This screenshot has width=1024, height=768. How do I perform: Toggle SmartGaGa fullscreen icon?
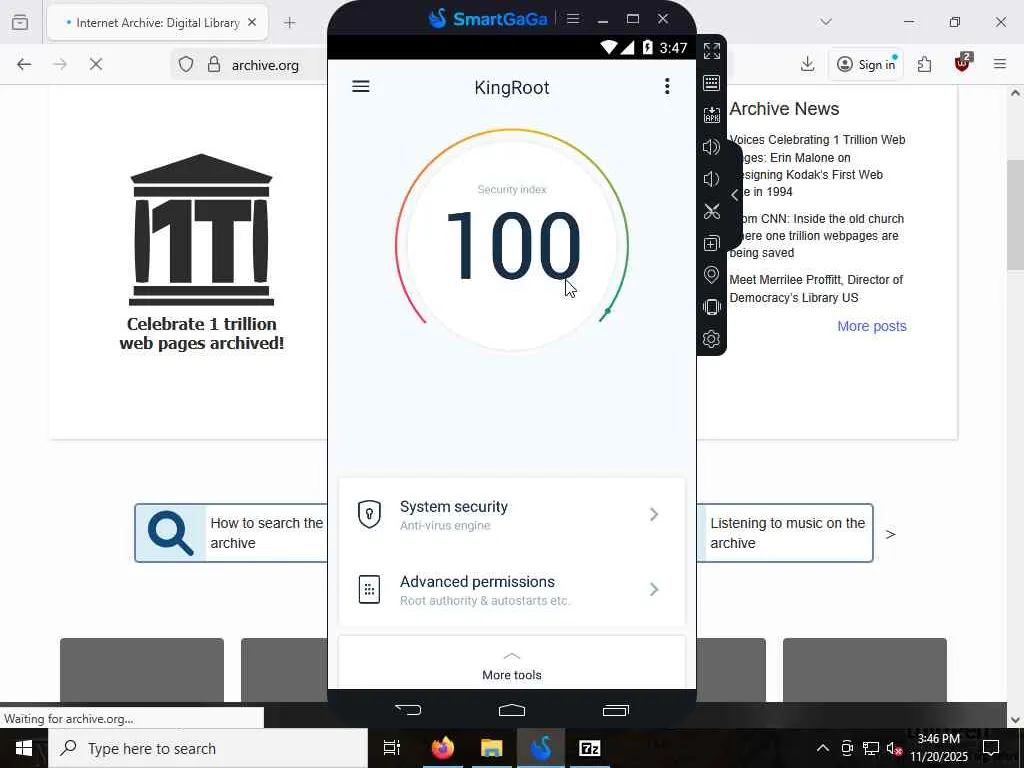pos(711,51)
